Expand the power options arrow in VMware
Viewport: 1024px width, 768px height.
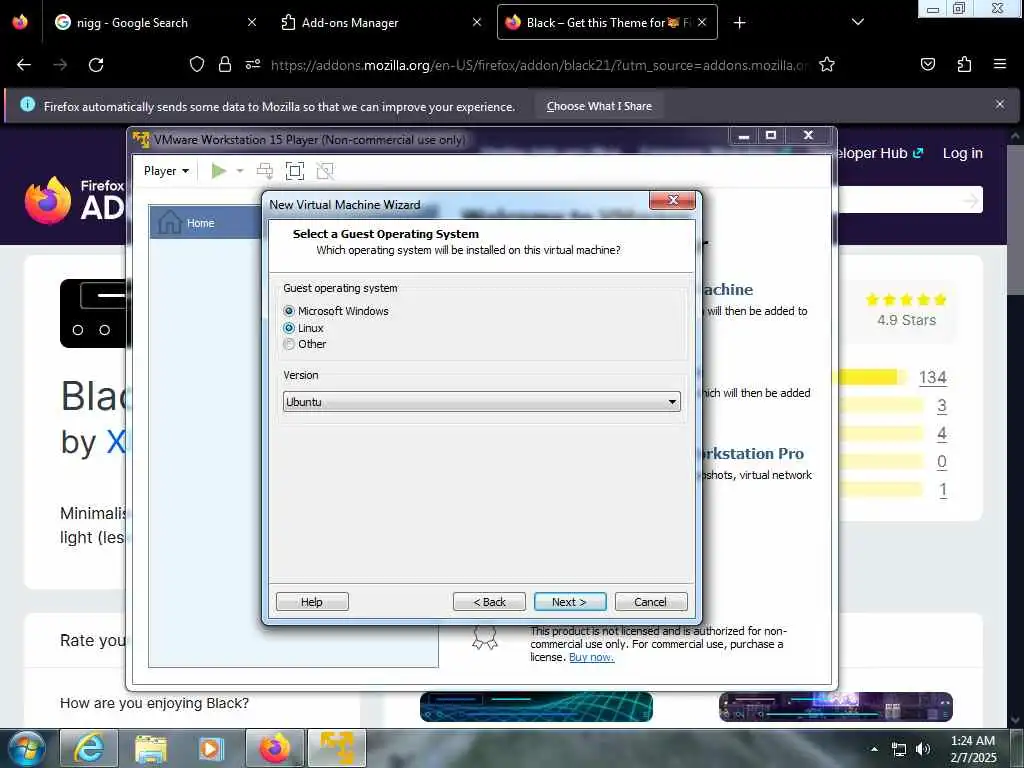pyautogui.click(x=240, y=171)
